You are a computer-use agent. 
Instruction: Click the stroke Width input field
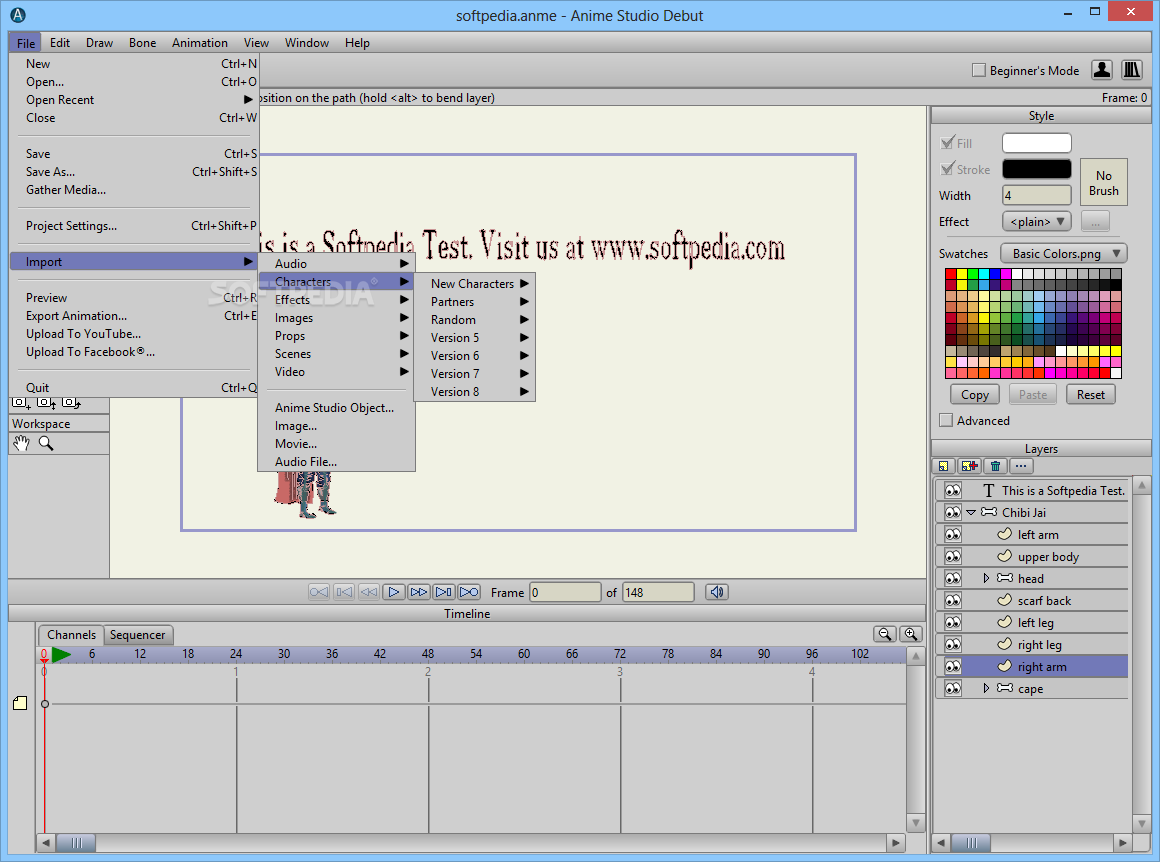click(x=1036, y=195)
